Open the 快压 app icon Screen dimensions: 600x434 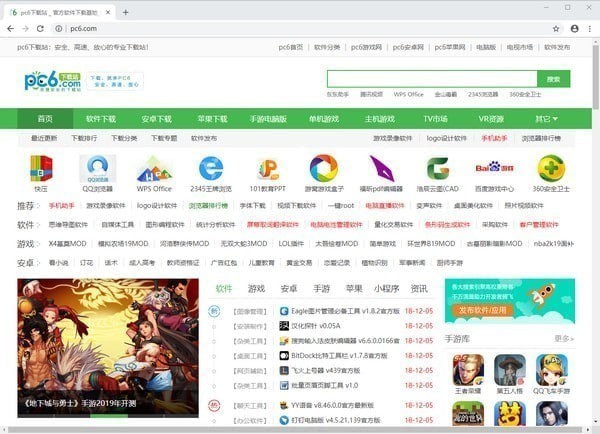point(40,167)
